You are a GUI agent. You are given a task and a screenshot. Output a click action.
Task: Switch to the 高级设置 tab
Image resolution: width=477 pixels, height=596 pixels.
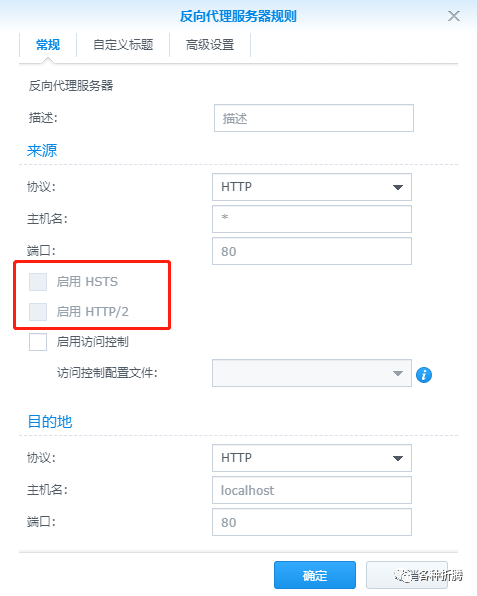[210, 45]
